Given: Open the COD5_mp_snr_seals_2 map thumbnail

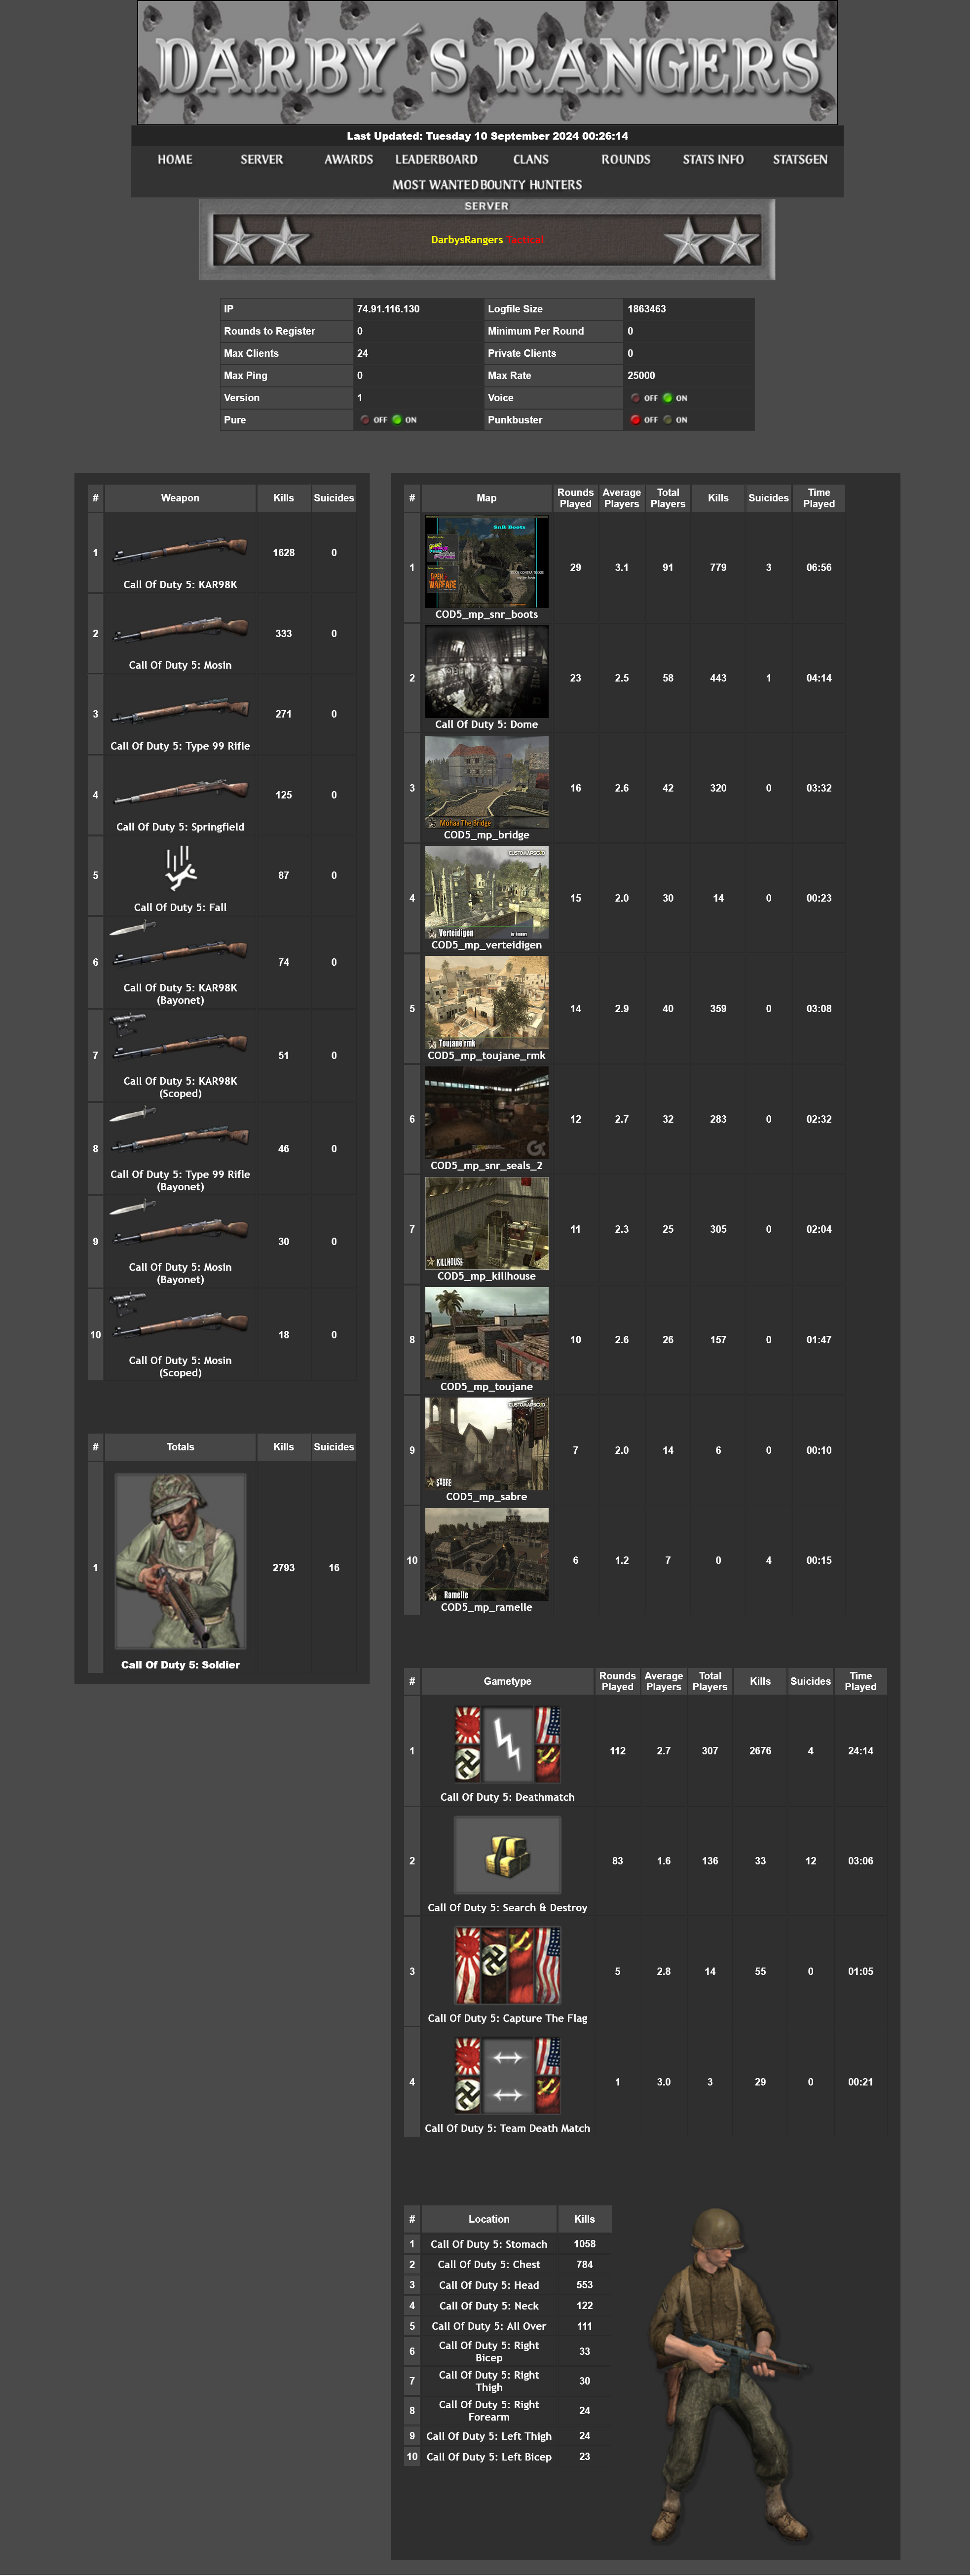Looking at the screenshot, I should [487, 1113].
